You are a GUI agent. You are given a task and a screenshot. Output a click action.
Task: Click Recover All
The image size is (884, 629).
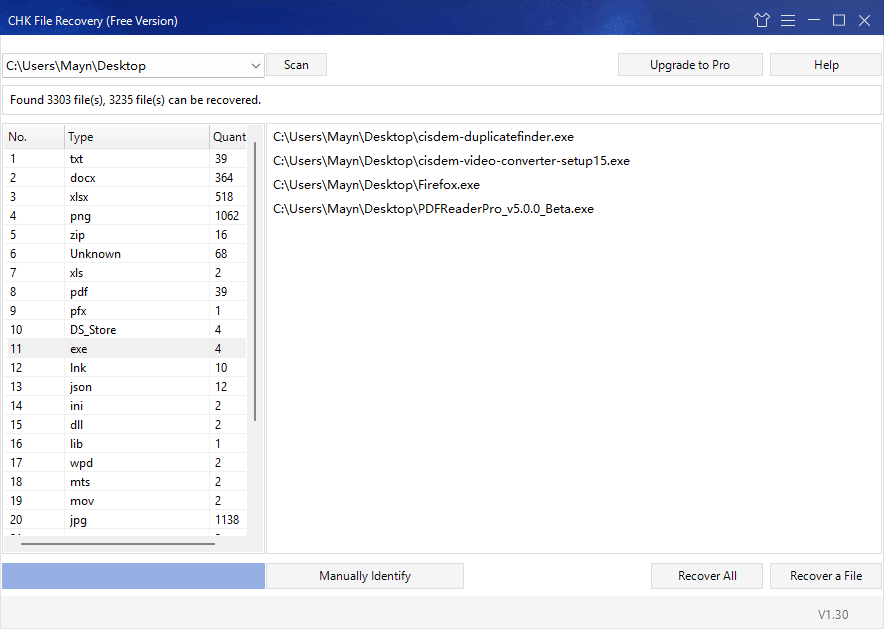coord(706,575)
